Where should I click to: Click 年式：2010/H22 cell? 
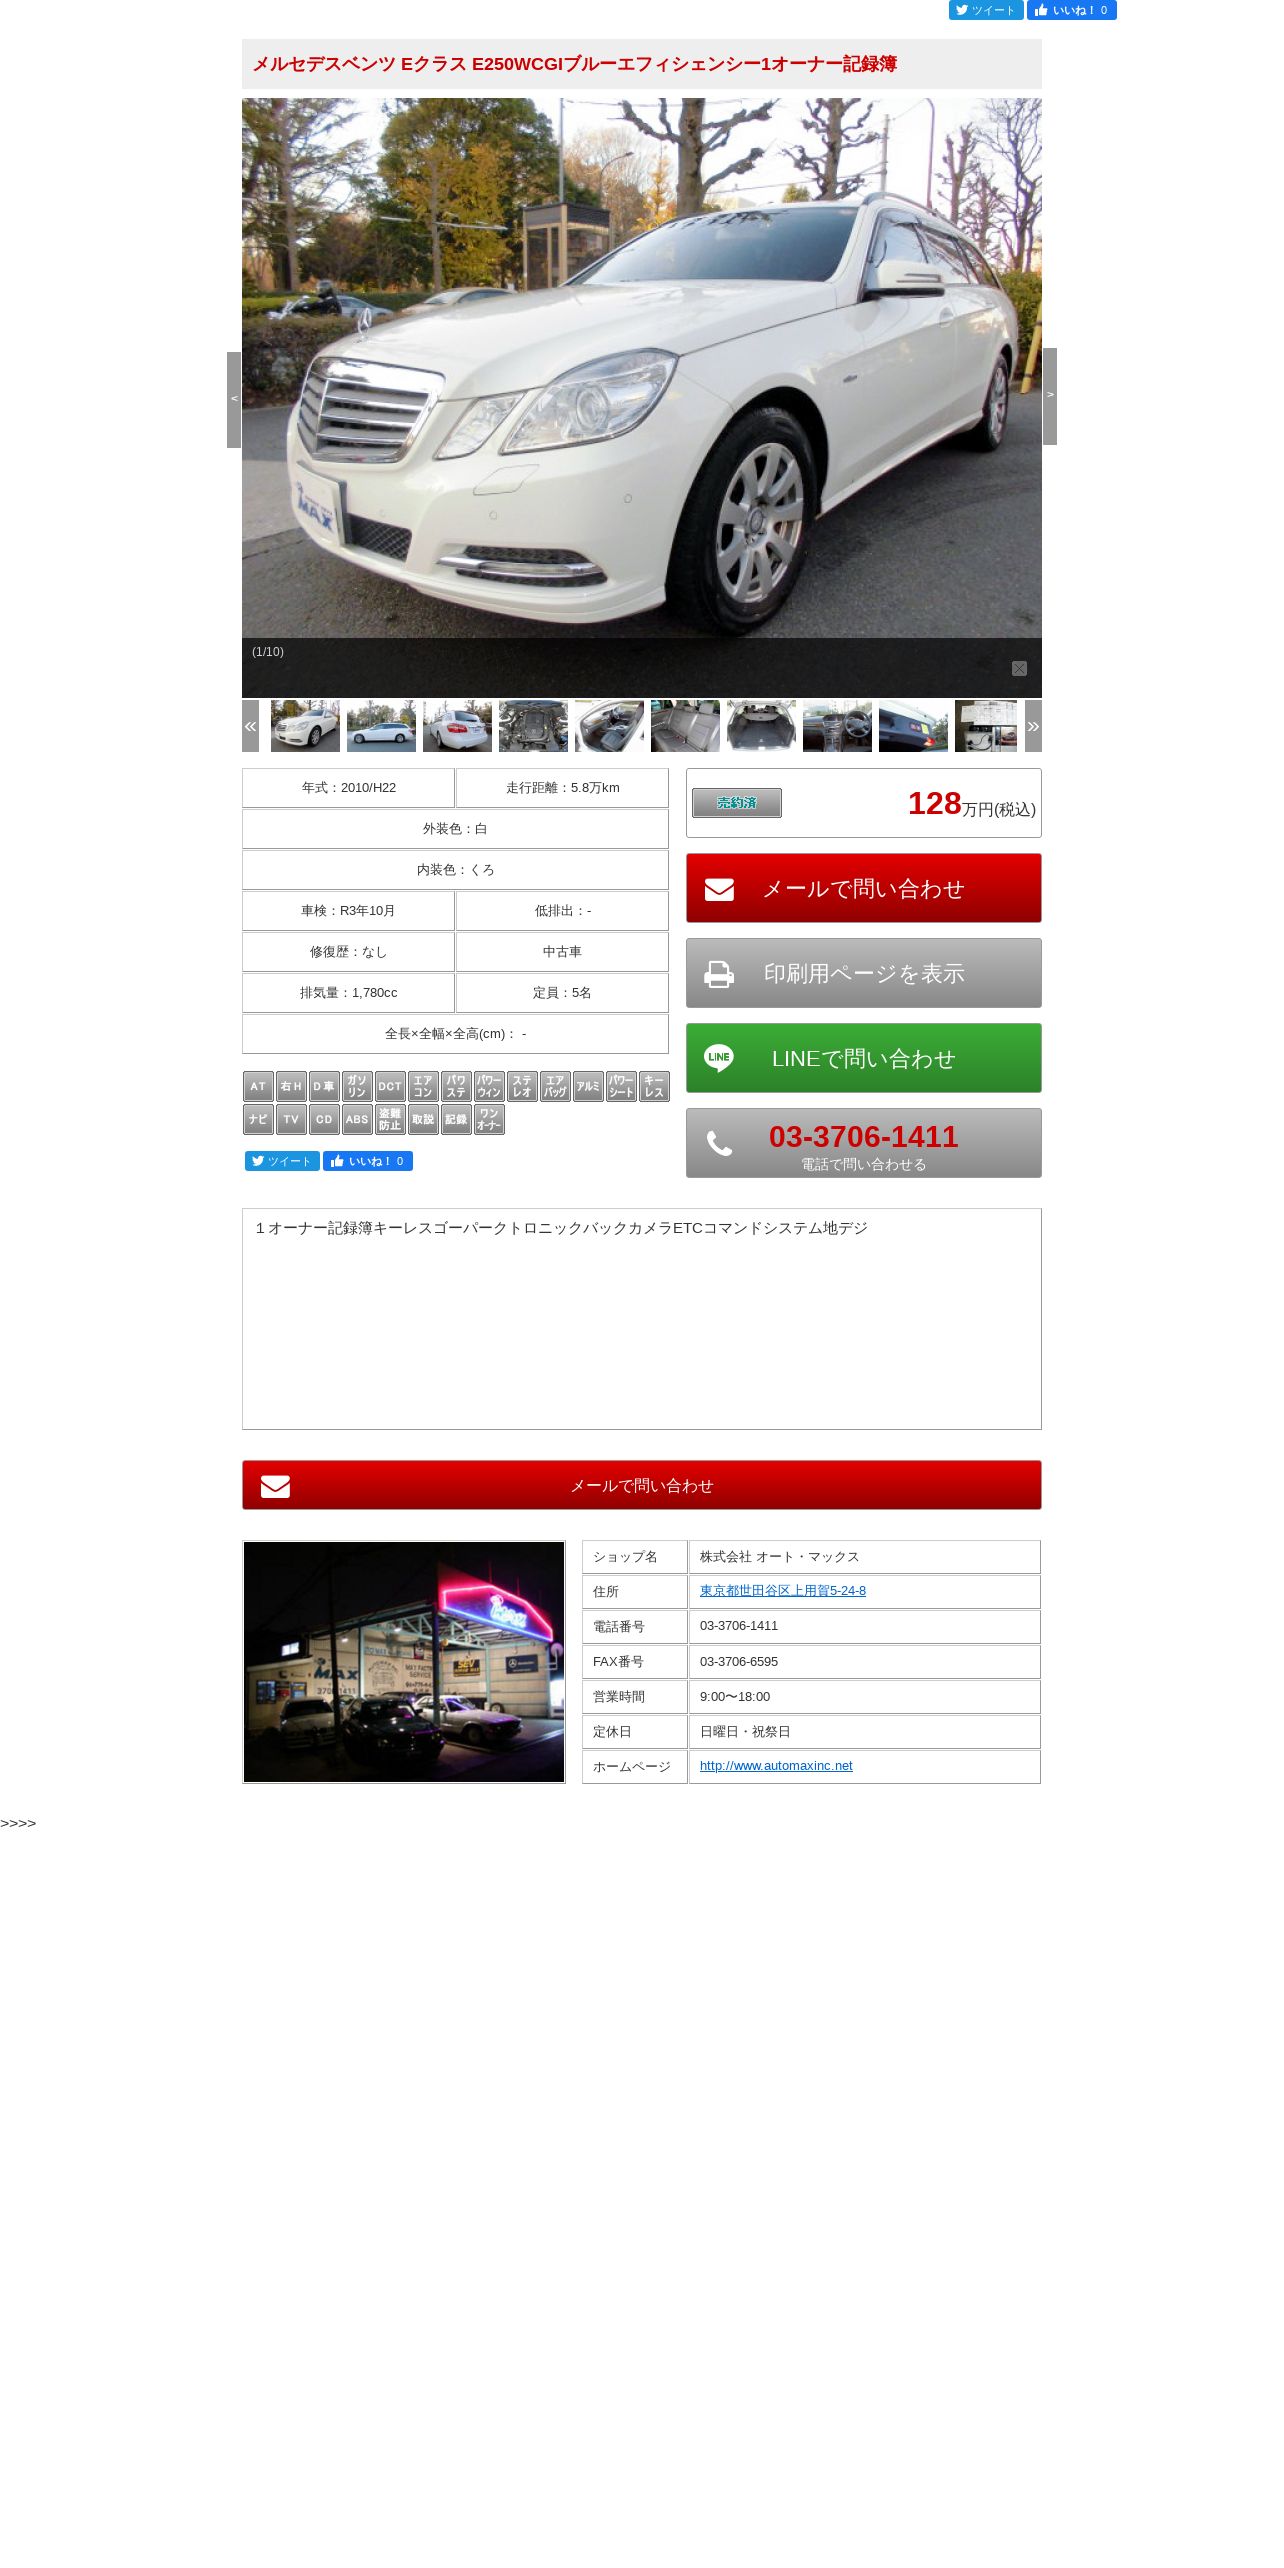pyautogui.click(x=348, y=788)
